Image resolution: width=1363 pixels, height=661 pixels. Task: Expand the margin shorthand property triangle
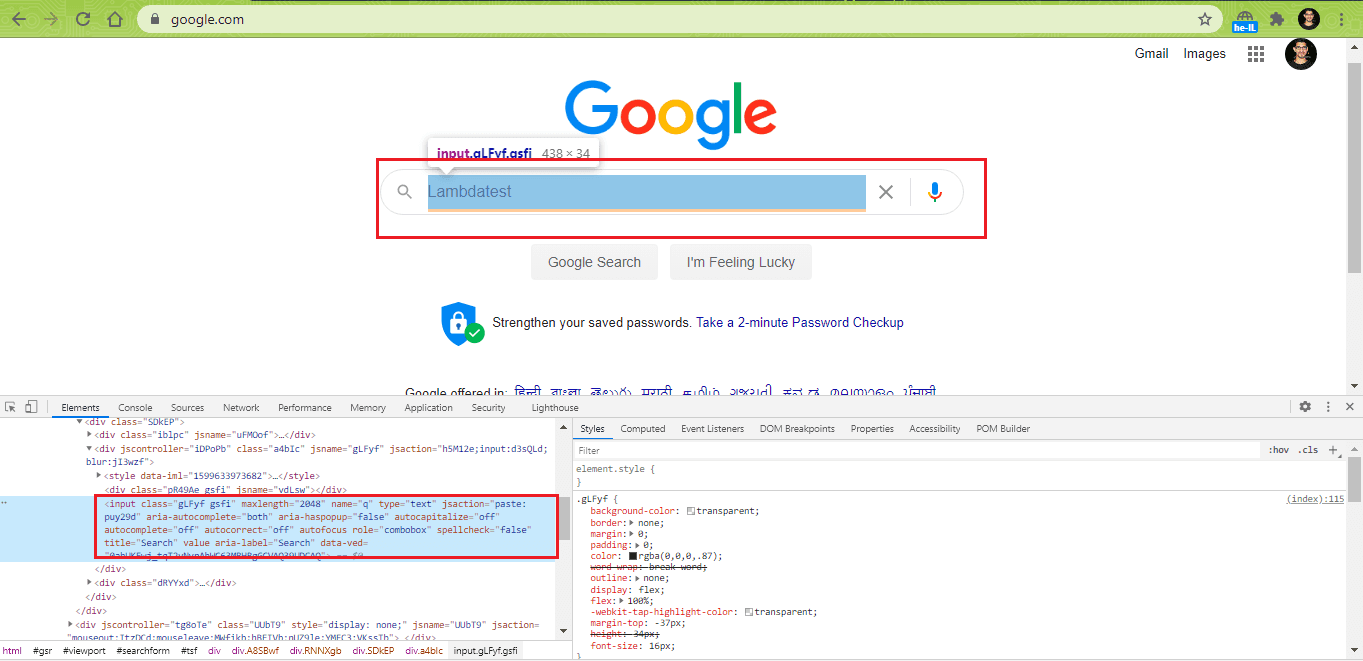click(x=631, y=533)
